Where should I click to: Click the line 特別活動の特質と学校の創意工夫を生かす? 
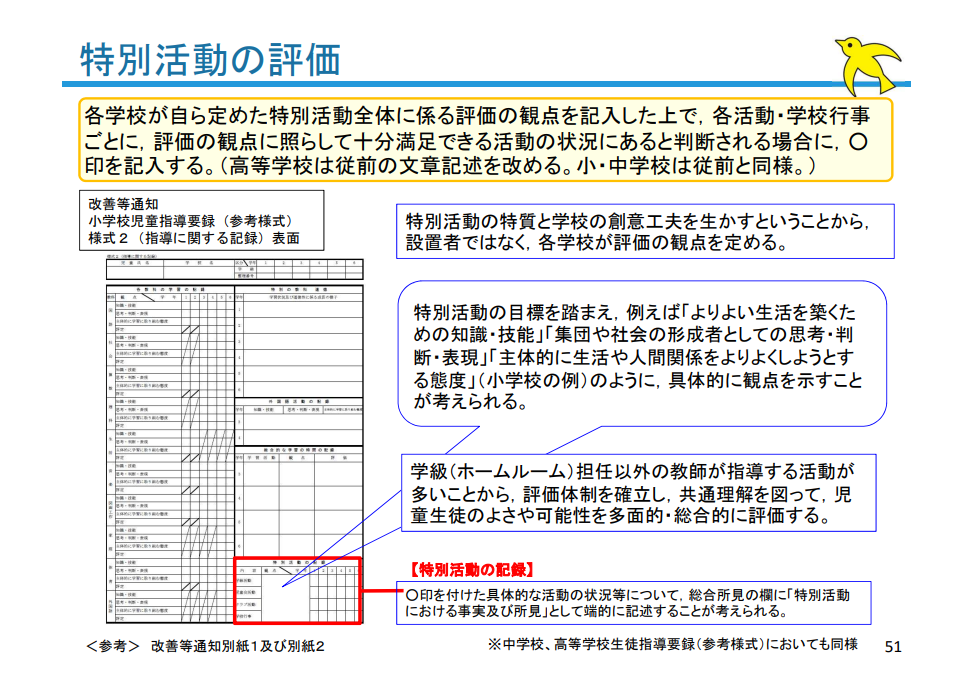(x=637, y=221)
